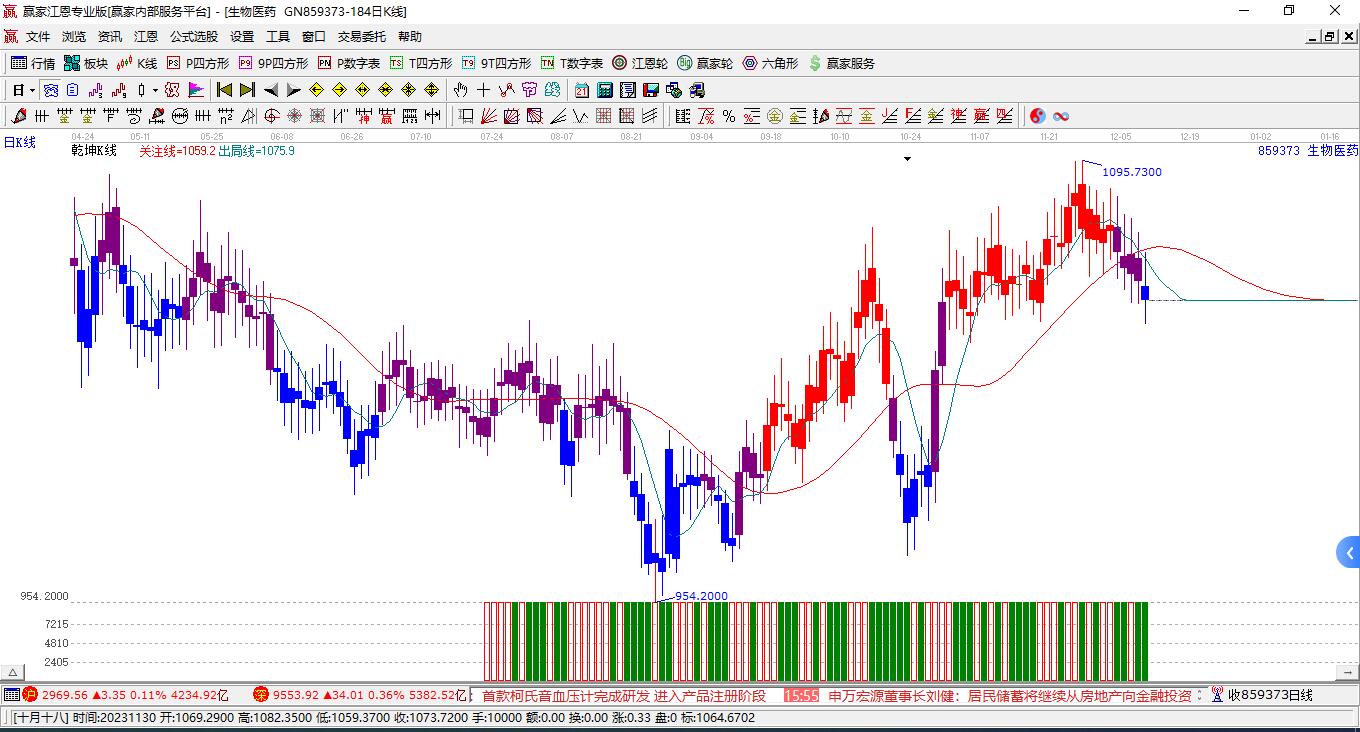The height and width of the screenshot is (732, 1360).
Task: Open the 工具 menu
Action: 278,37
